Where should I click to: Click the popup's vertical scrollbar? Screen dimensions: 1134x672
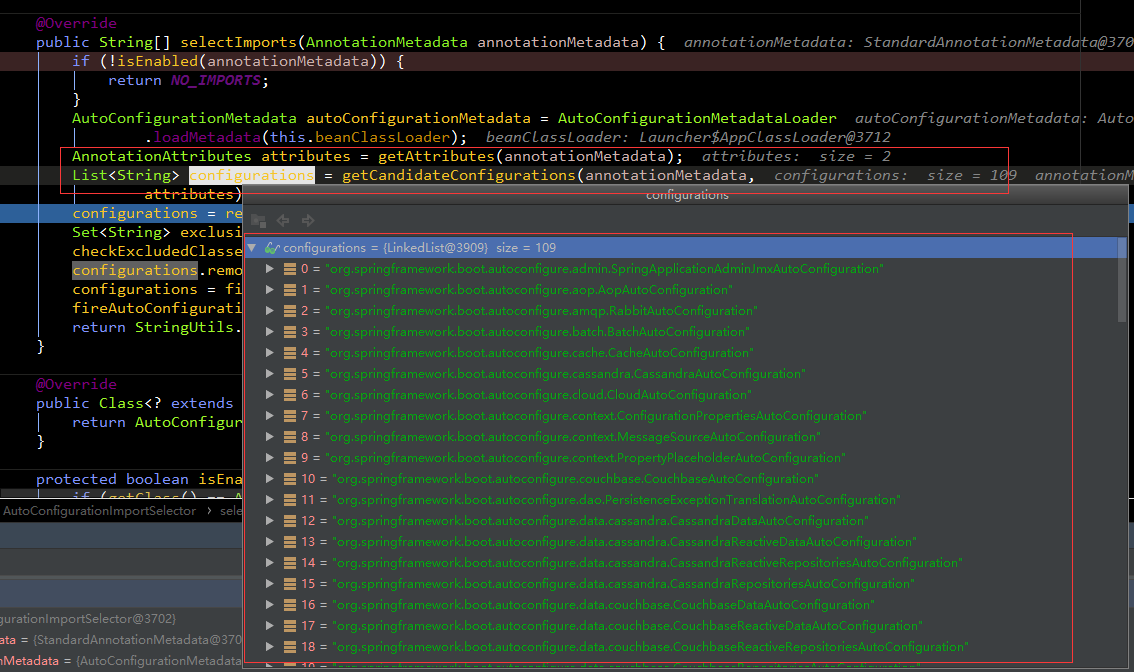(1122, 290)
